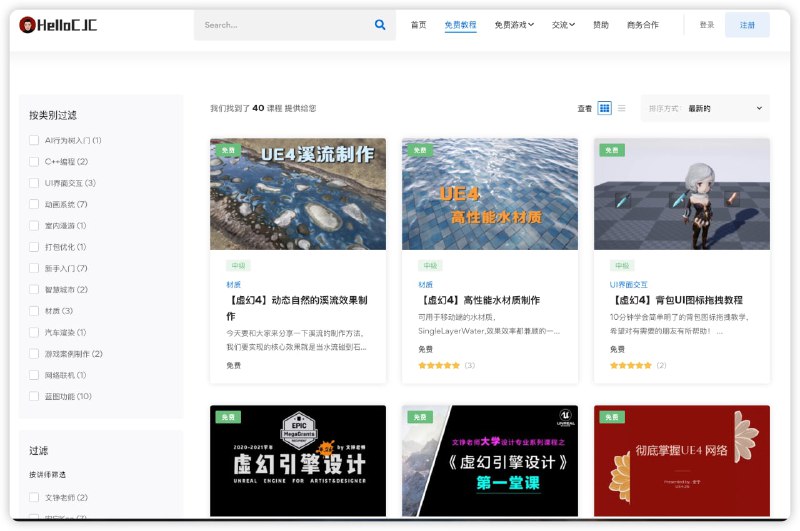
Task: Click 中级 level tag on 溪流 course
Action: click(x=238, y=265)
